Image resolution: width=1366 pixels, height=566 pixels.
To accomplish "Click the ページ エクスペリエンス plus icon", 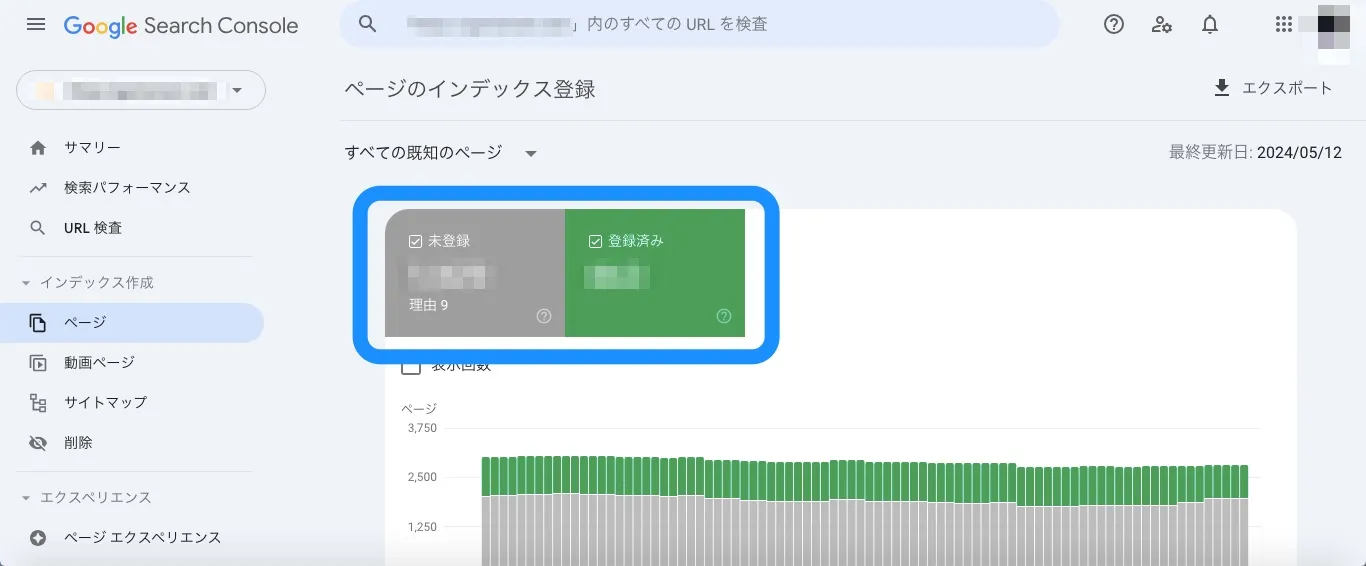I will pos(38,538).
